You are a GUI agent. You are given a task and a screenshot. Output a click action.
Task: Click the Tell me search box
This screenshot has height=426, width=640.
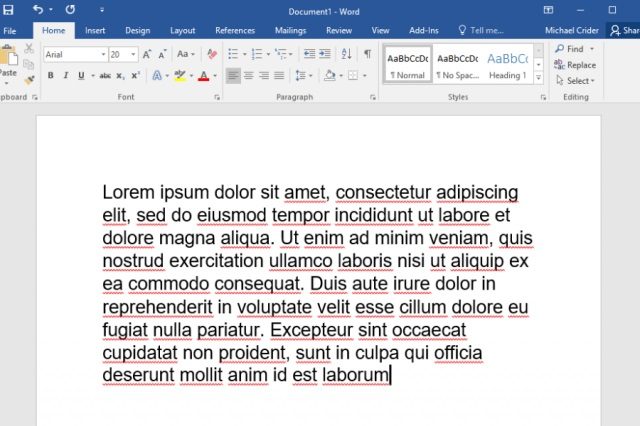482,31
